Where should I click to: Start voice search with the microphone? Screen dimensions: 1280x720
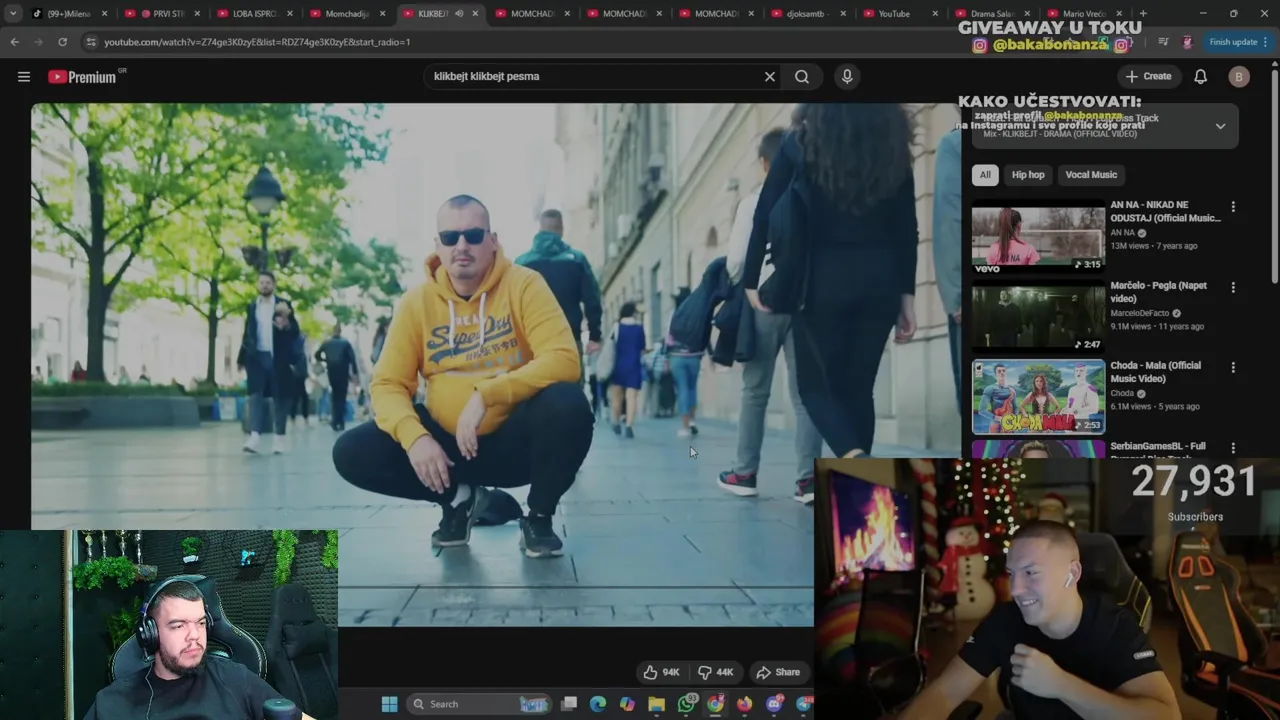pos(847,77)
